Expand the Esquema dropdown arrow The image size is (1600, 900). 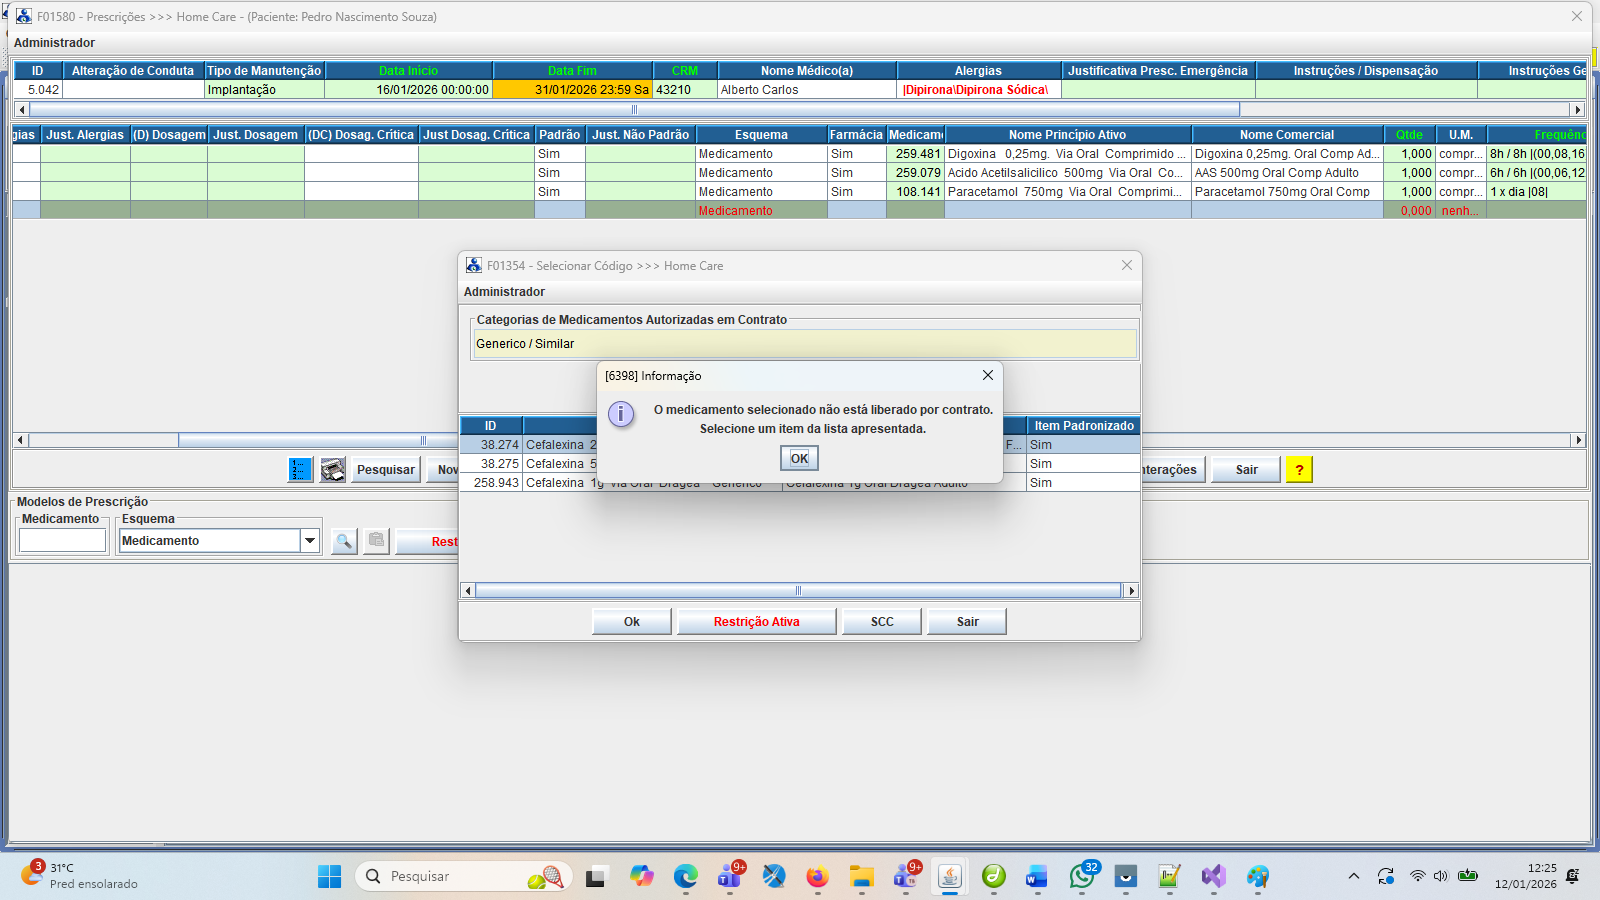point(310,541)
